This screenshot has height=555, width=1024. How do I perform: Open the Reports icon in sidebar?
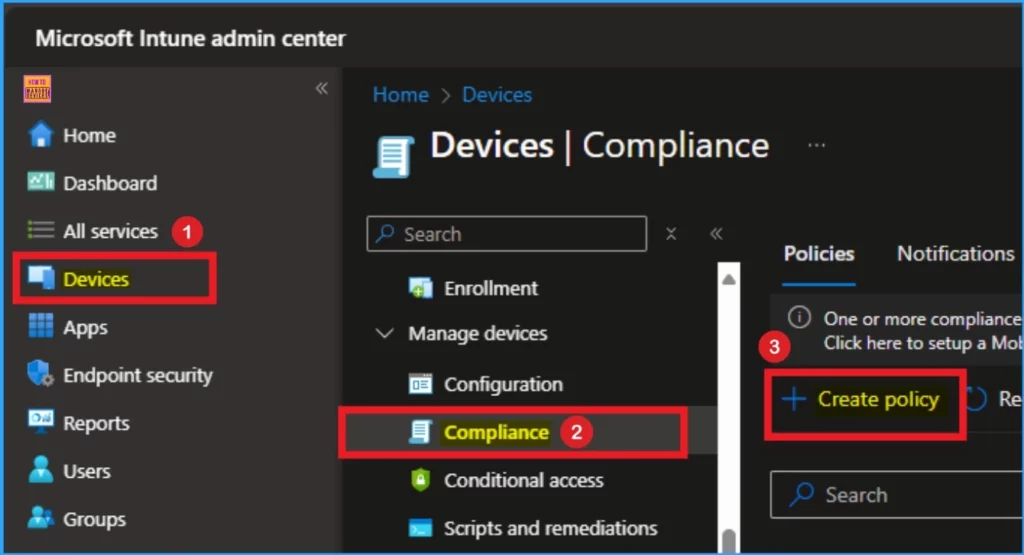click(40, 421)
